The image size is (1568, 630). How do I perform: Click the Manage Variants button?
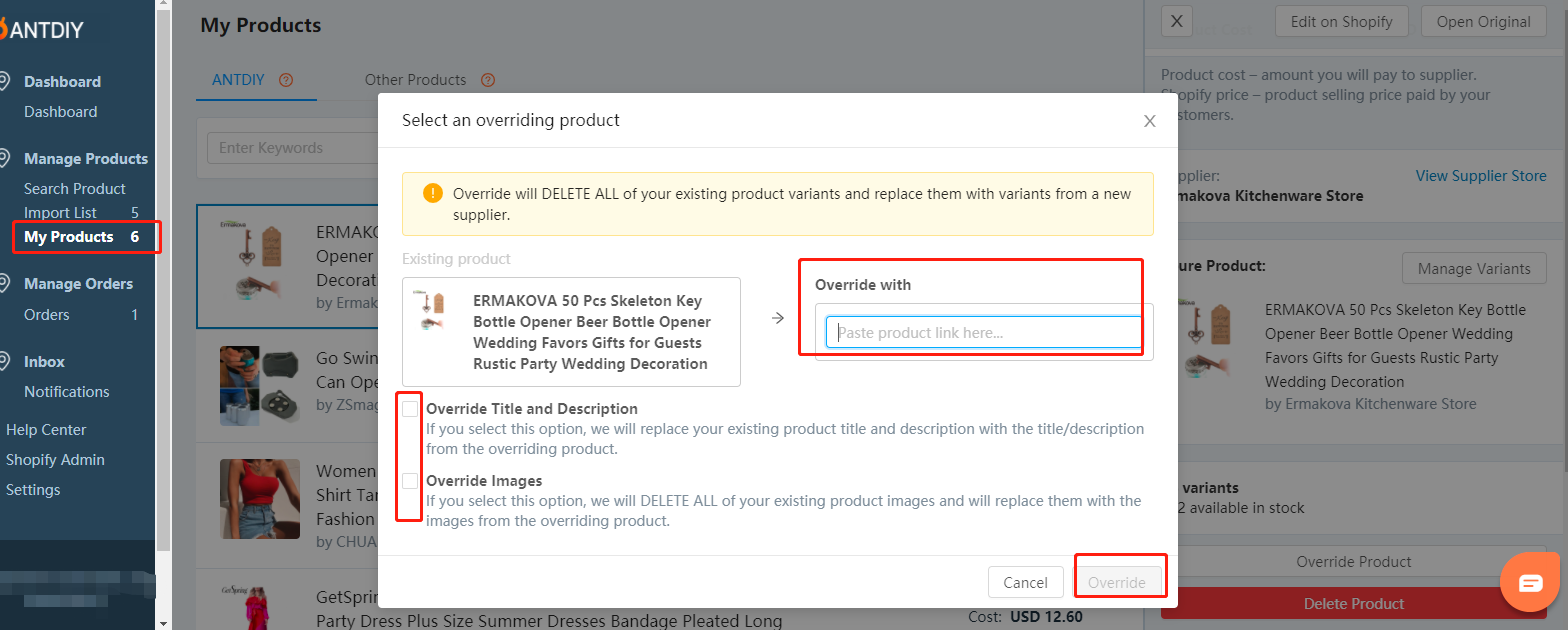pos(1473,268)
